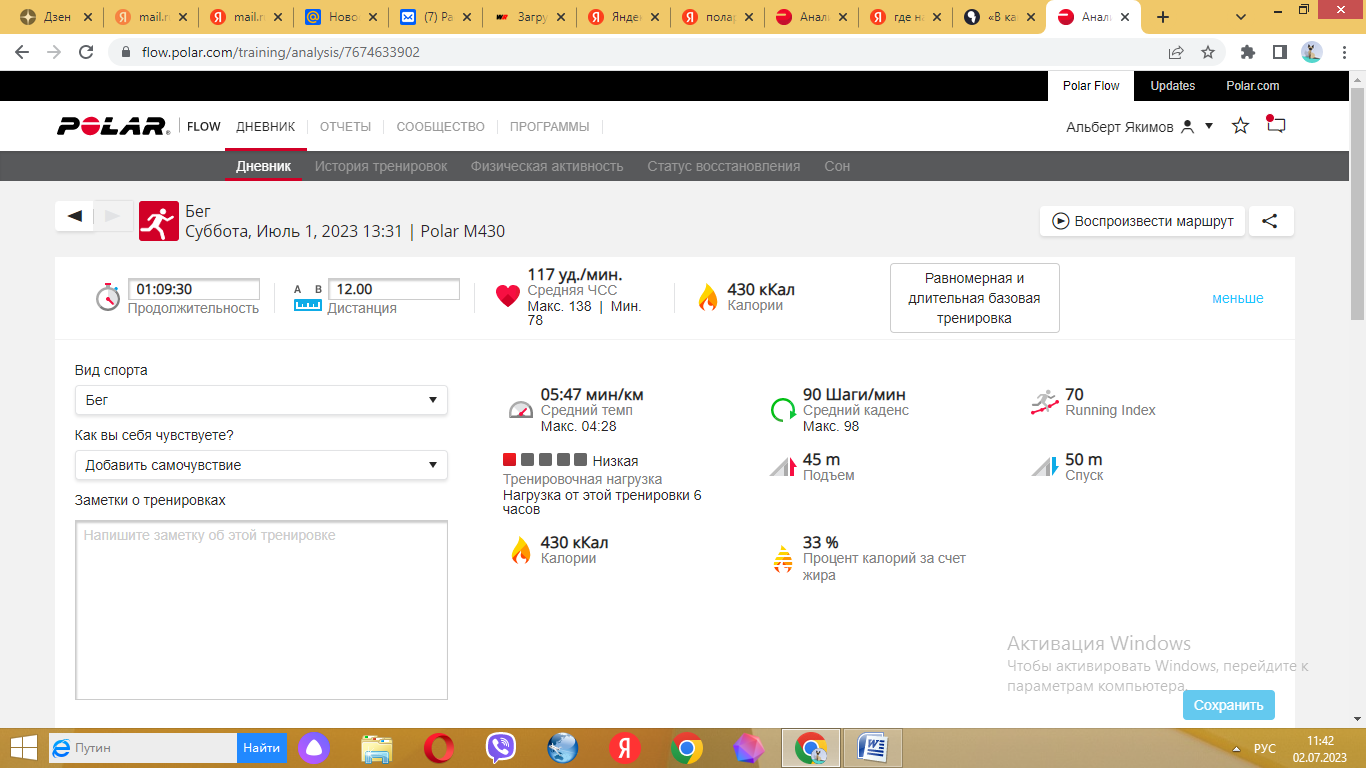Switch to История тренировок tab
Viewport: 1366px width, 768px height.
click(381, 166)
